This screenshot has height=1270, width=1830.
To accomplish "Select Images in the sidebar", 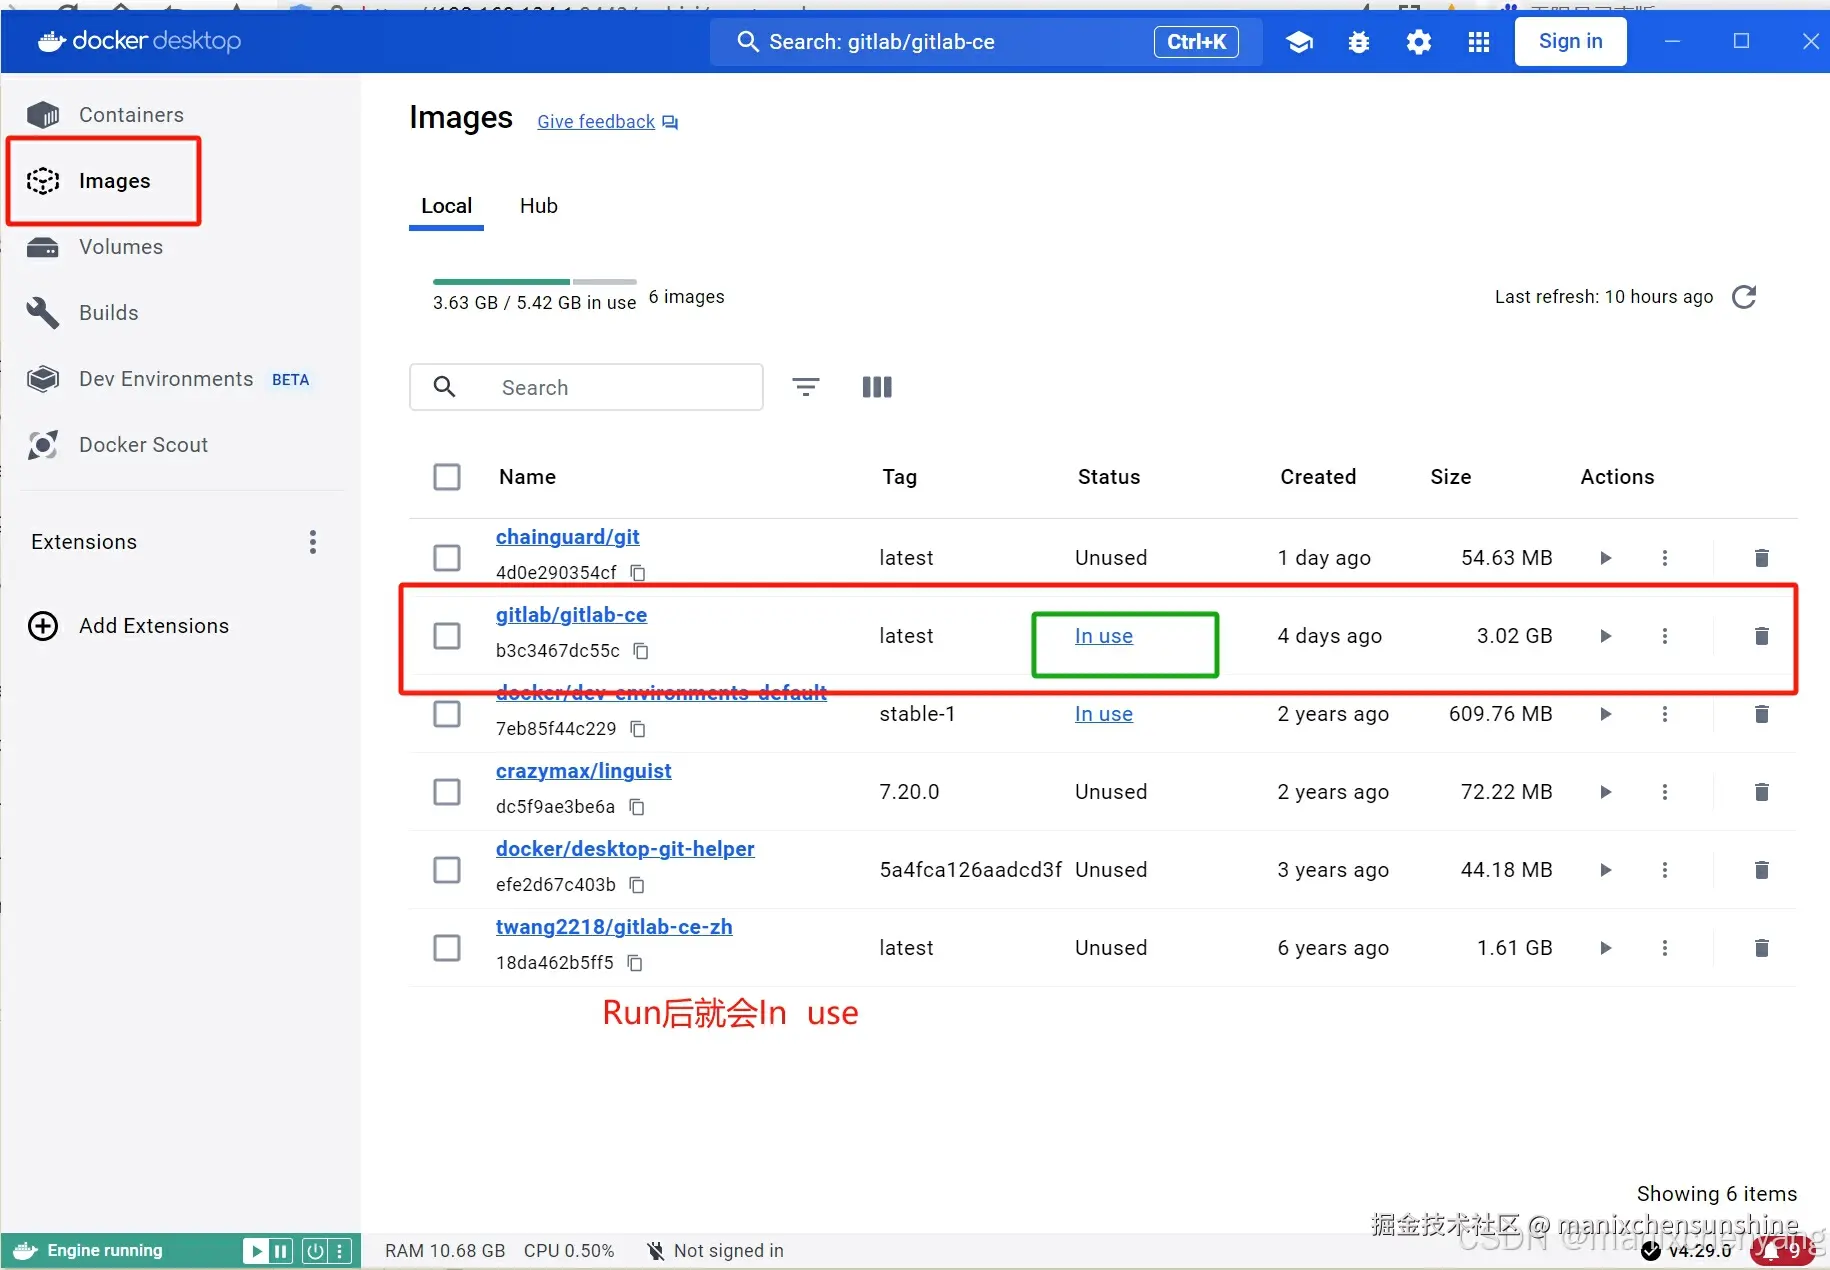I will coord(103,181).
